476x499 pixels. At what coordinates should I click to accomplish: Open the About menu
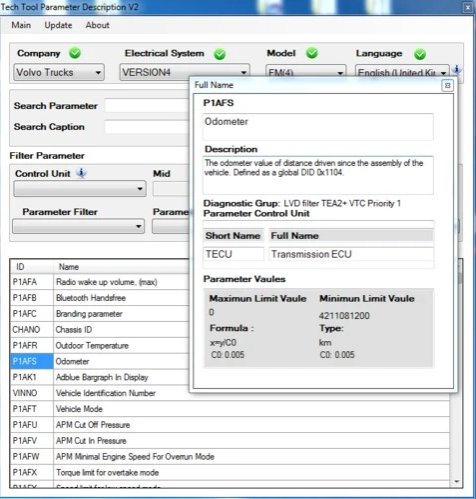[97, 25]
